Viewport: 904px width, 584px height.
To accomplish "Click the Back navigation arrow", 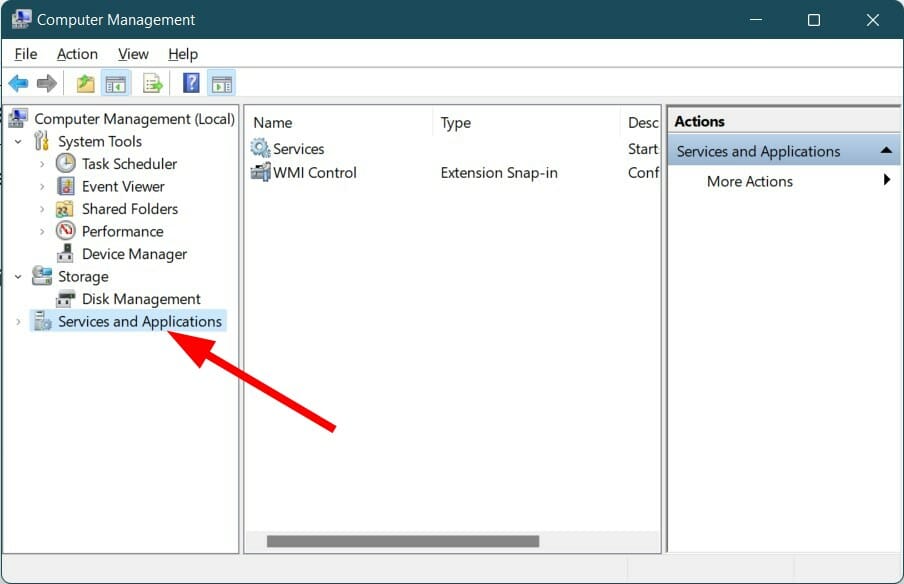I will coord(17,82).
